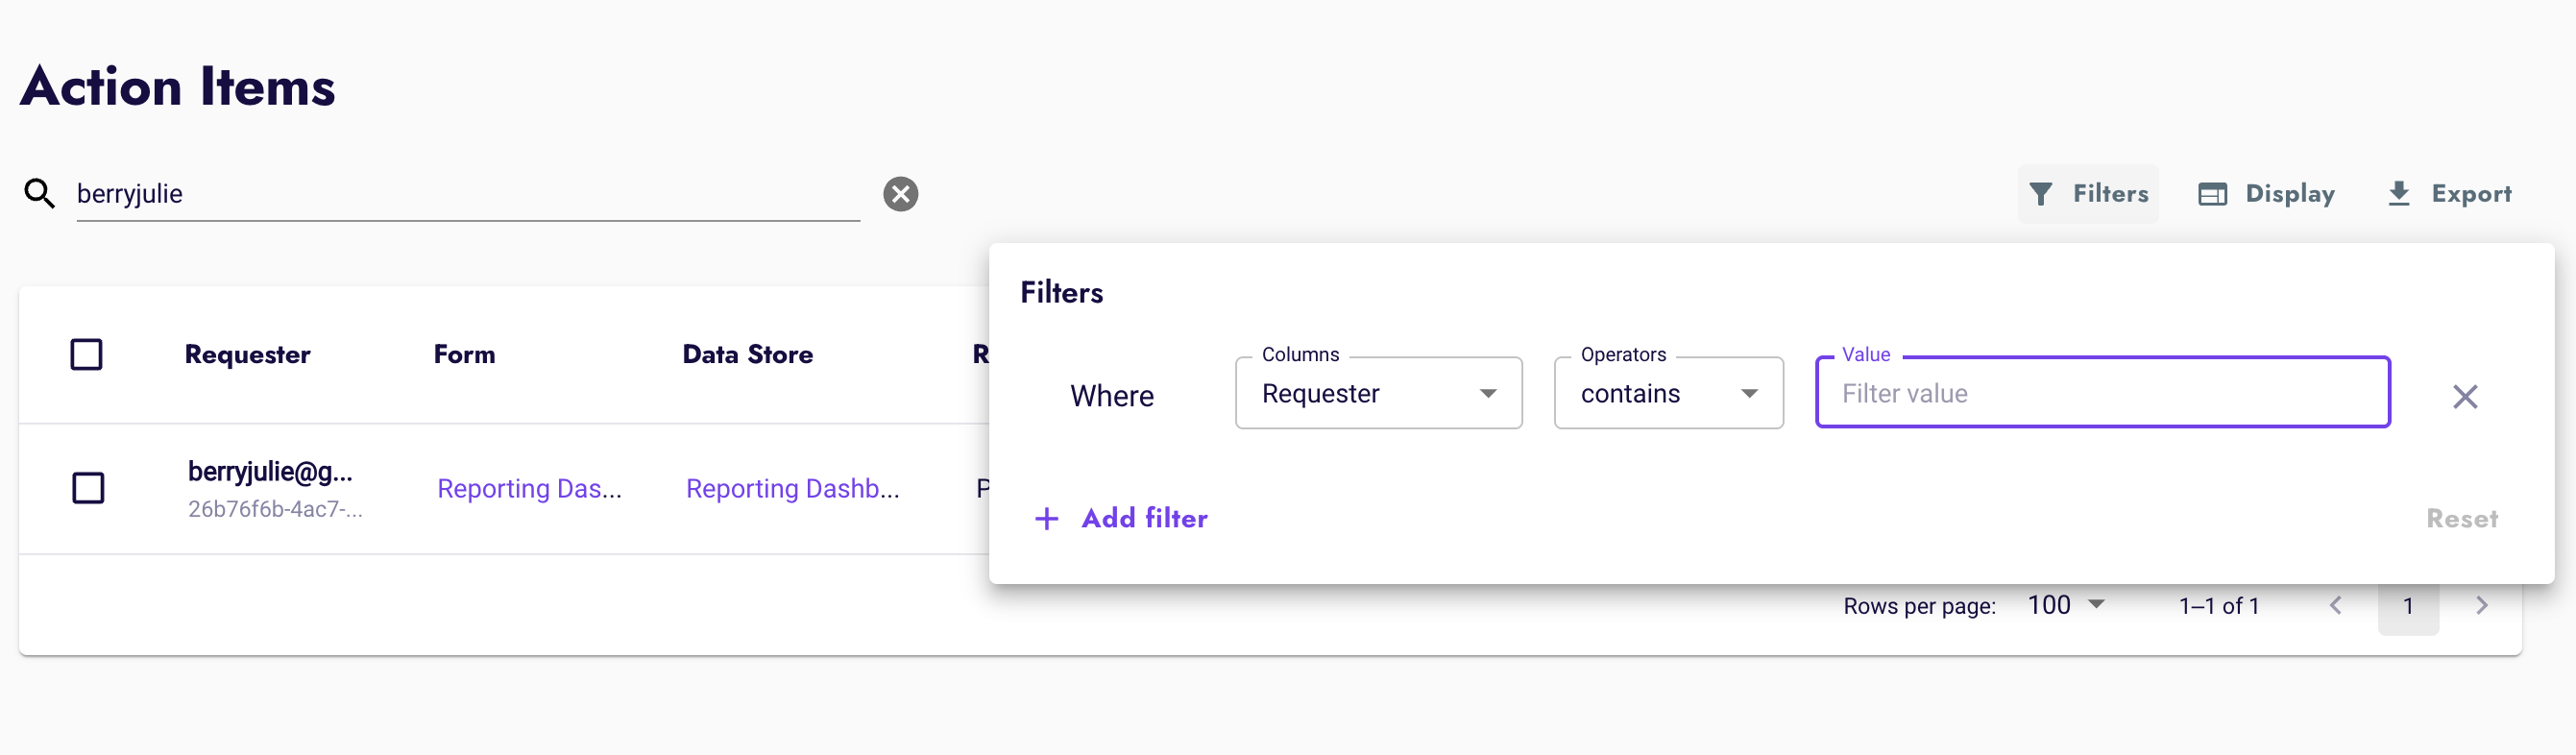Click the Reset filters button

click(x=2461, y=518)
